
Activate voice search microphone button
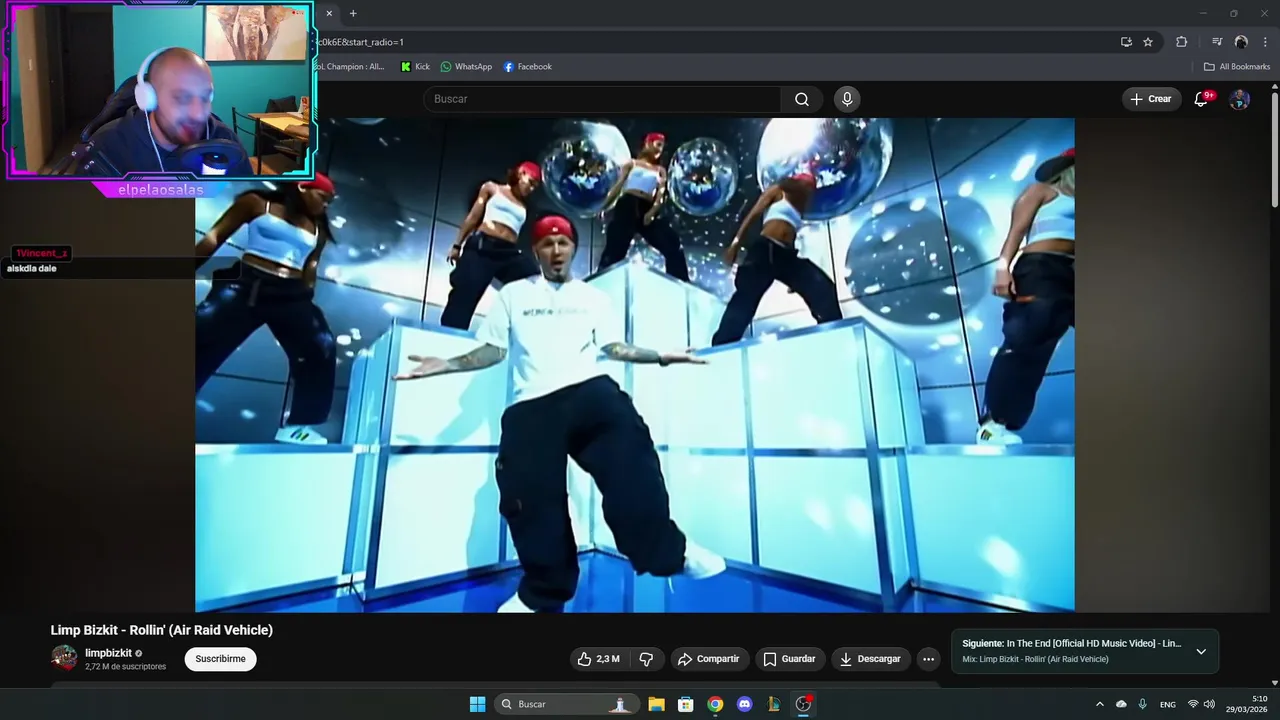[847, 99]
